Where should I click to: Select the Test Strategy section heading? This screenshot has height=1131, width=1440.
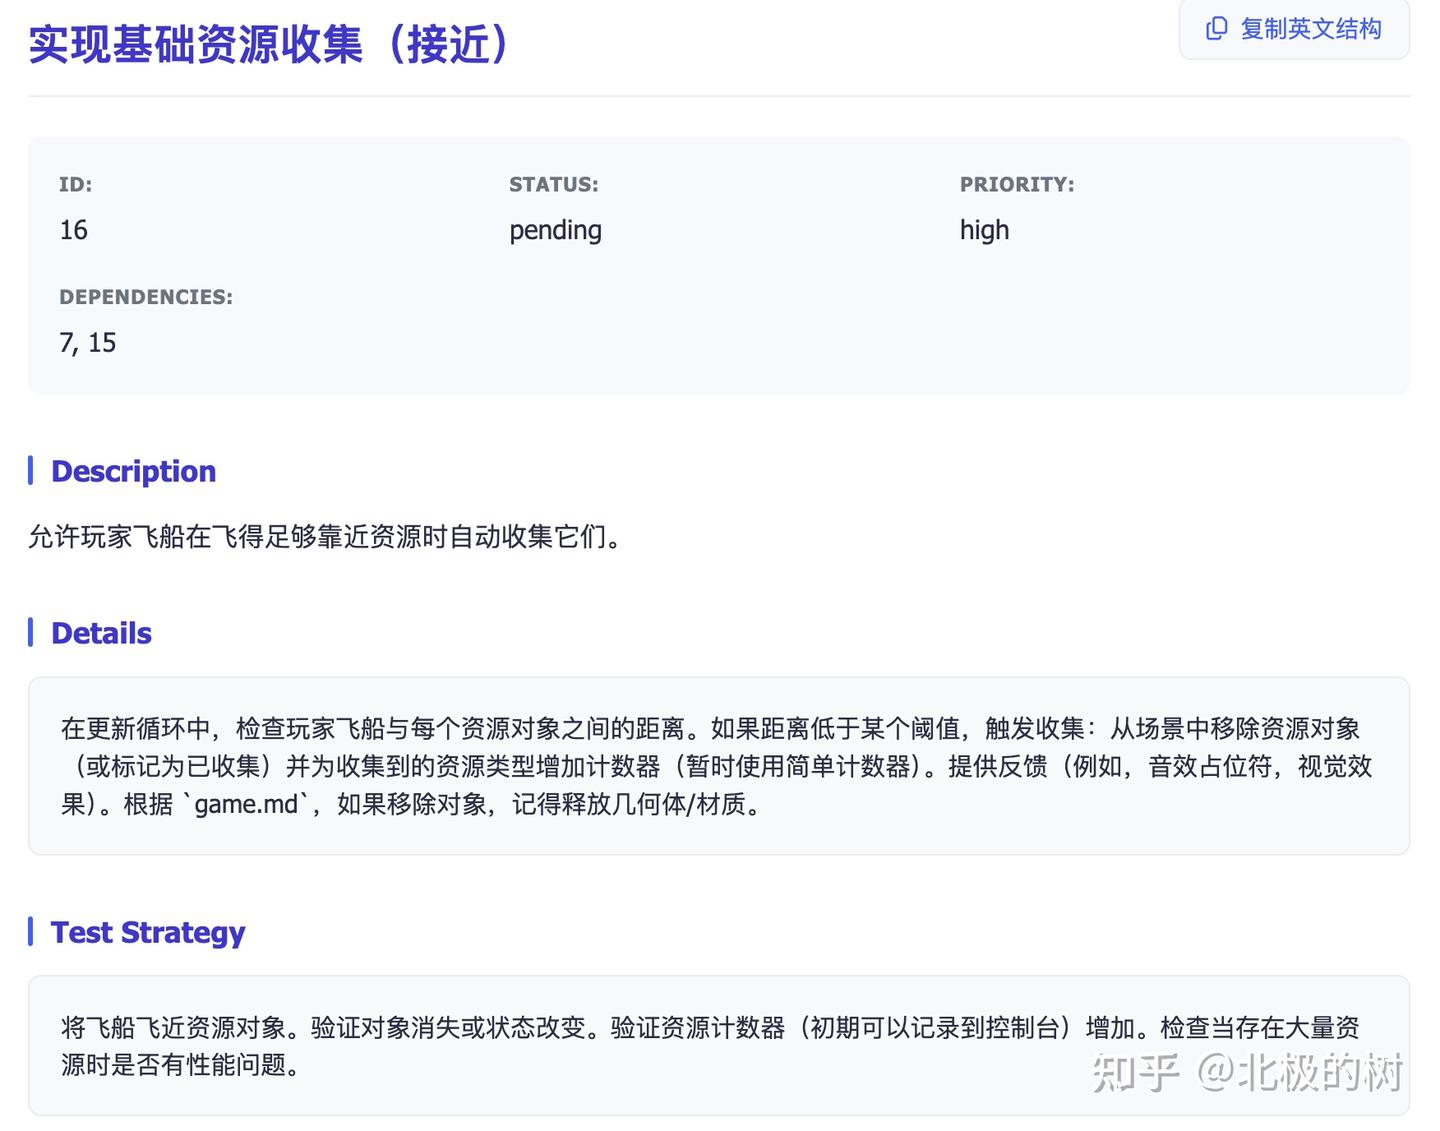(x=147, y=931)
